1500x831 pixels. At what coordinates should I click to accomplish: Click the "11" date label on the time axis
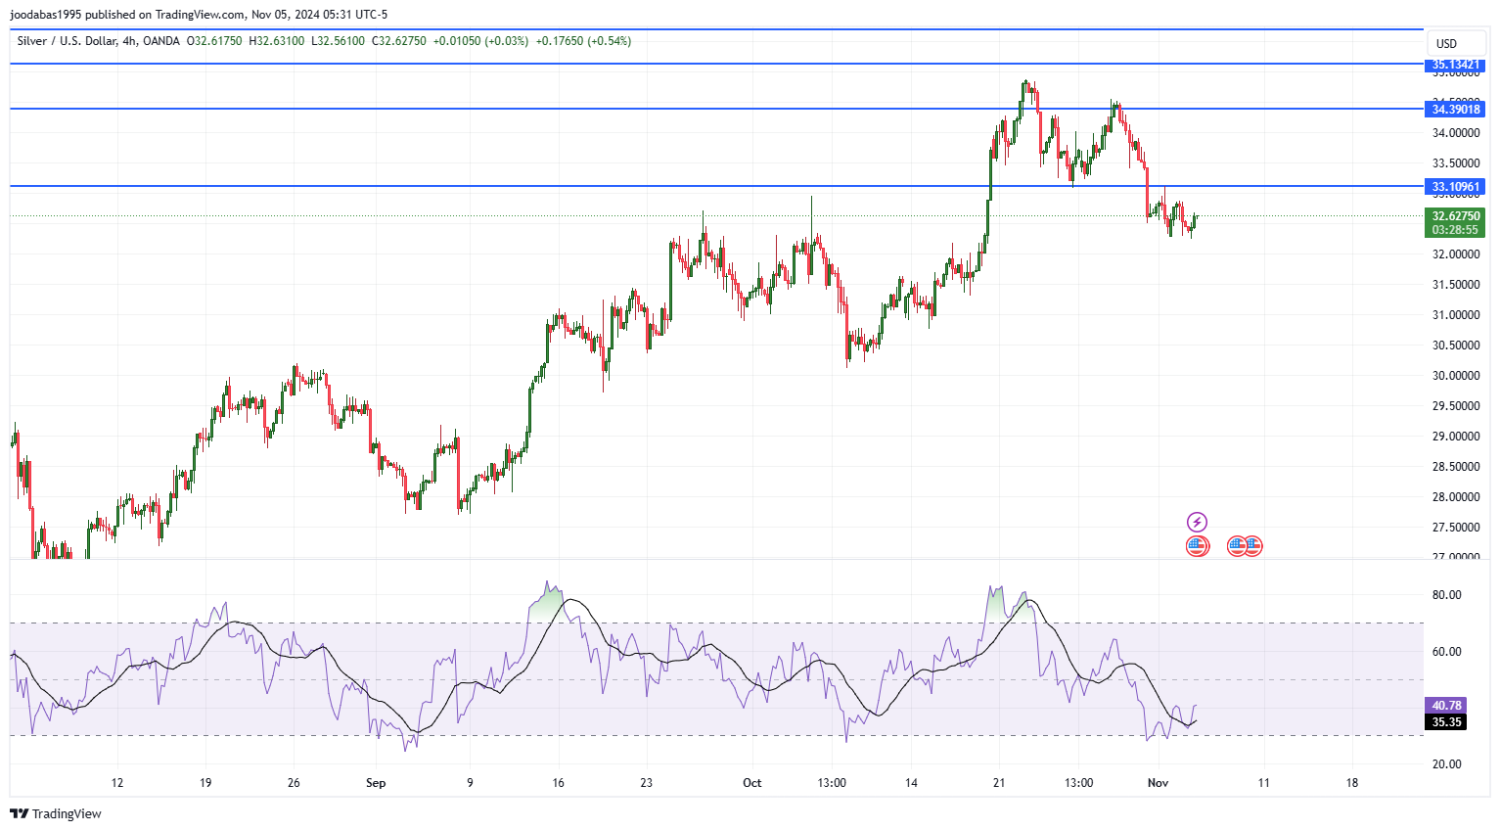coord(1264,783)
